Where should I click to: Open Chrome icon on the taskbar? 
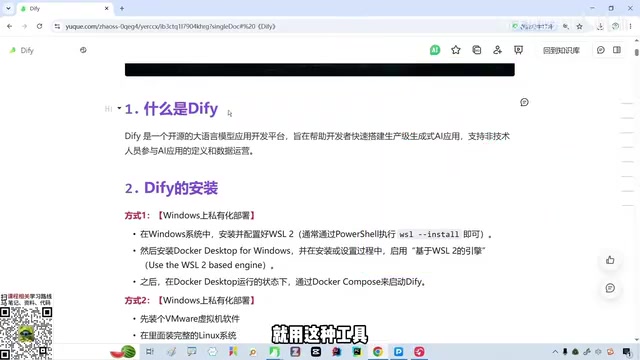point(378,351)
